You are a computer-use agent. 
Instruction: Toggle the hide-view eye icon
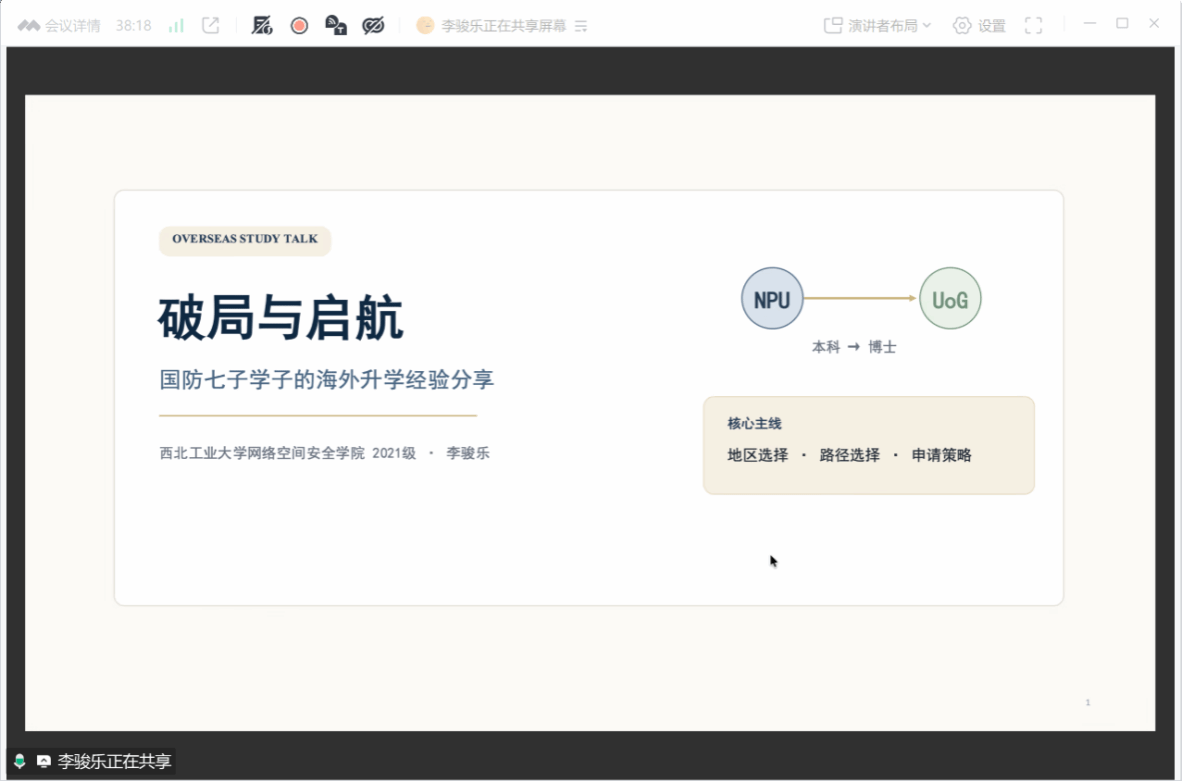pos(373,26)
